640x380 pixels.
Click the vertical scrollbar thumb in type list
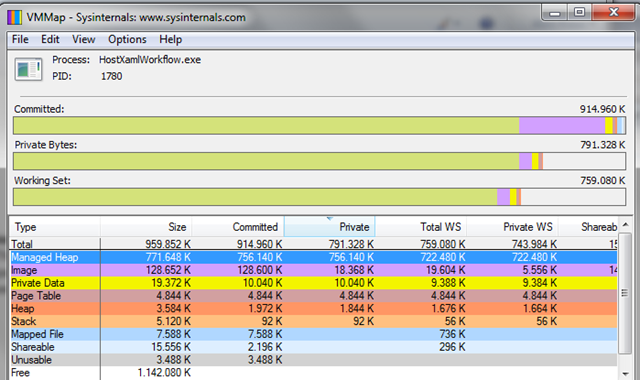(x=624, y=293)
